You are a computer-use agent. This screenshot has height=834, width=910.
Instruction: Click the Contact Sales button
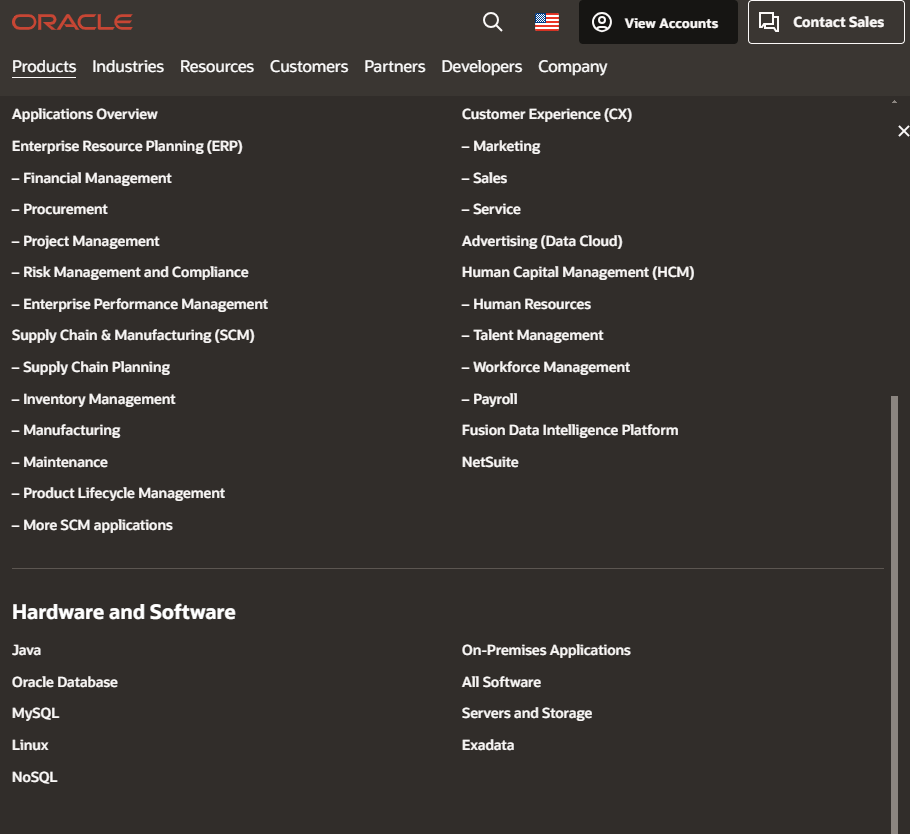click(826, 22)
